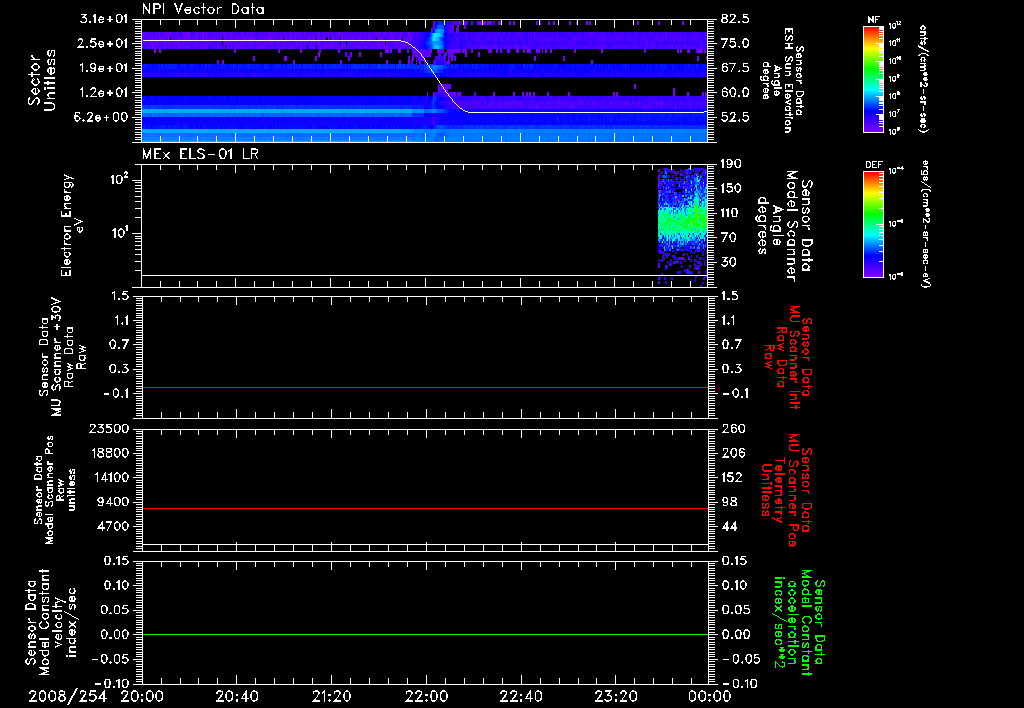Click the "22:40" time tick label
Image resolution: width=1024 pixels, height=708 pixels.
click(x=520, y=696)
